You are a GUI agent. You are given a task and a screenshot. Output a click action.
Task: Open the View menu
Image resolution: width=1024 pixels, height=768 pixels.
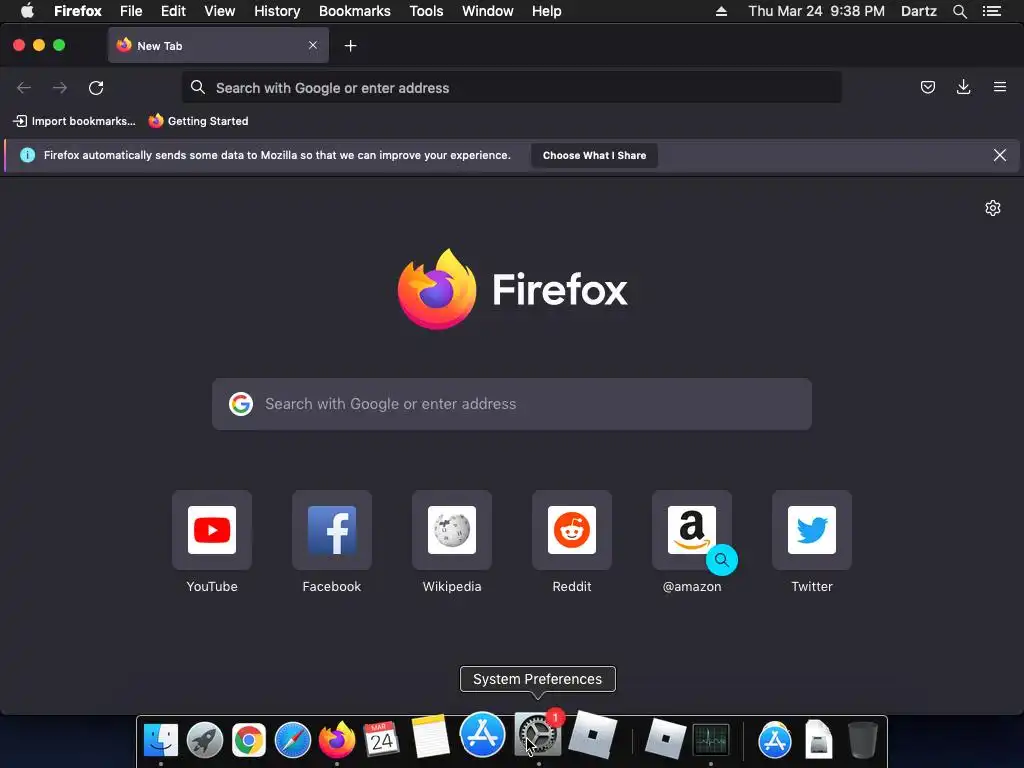point(219,11)
